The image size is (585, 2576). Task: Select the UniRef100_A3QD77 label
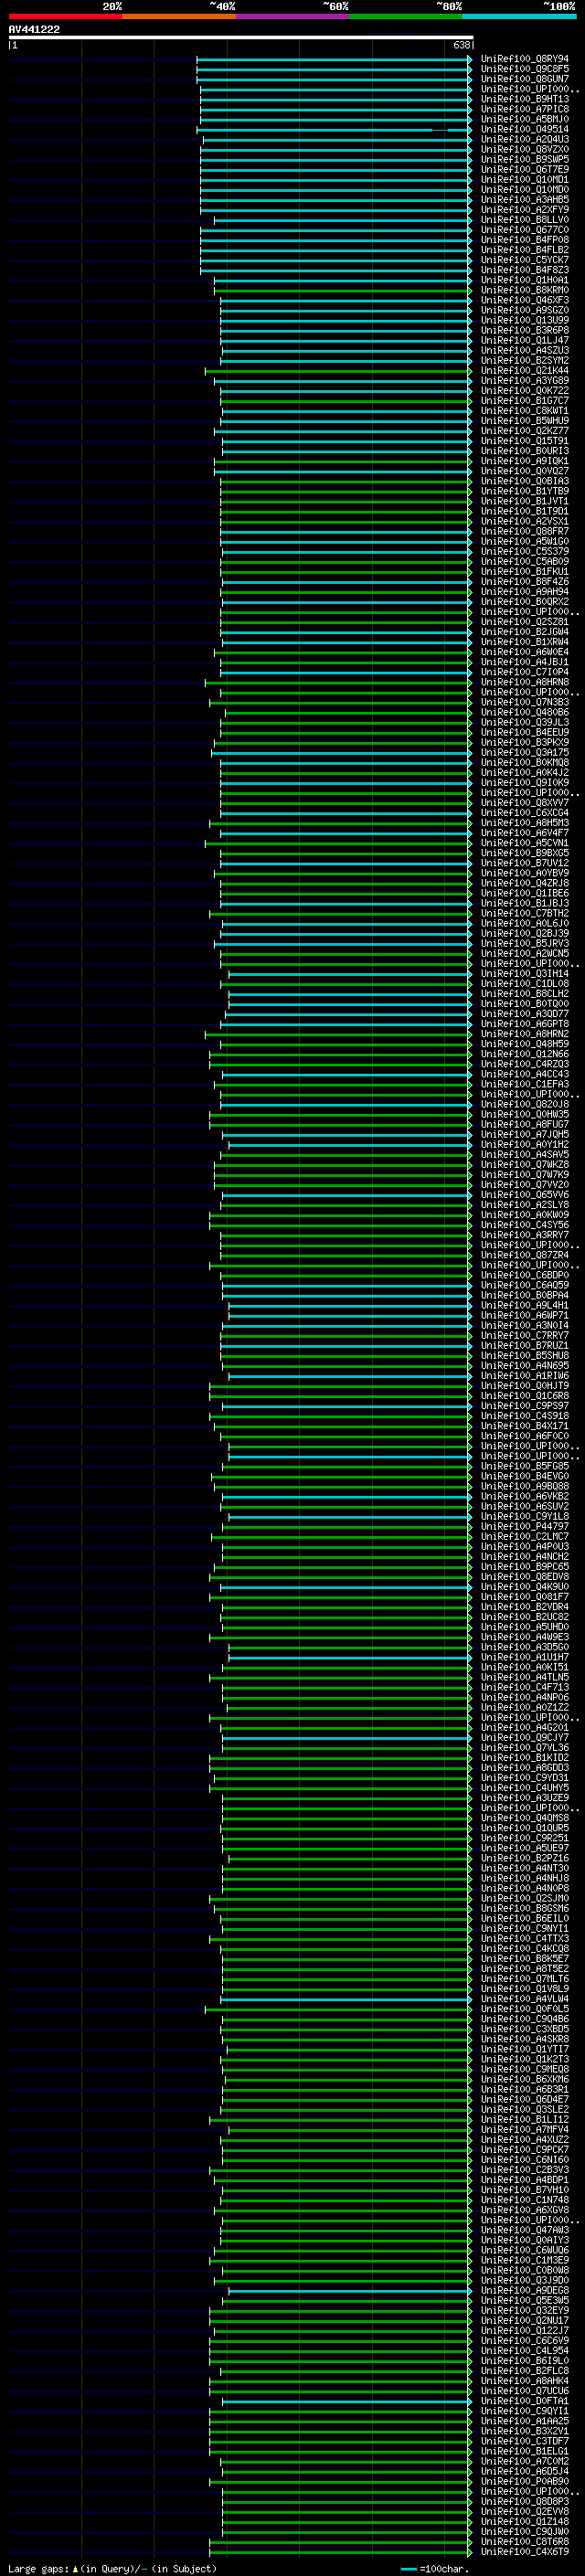525,1014
